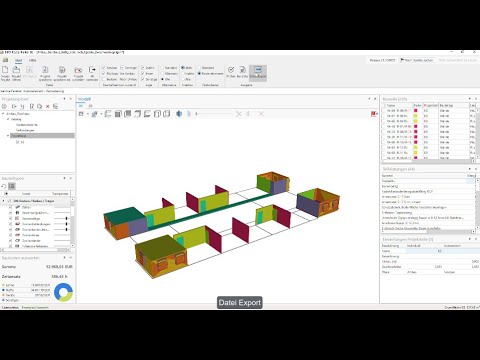Viewport: 480px width, 360px height.
Task: Select Kostenelemente in the project tree
Action: tap(27, 125)
